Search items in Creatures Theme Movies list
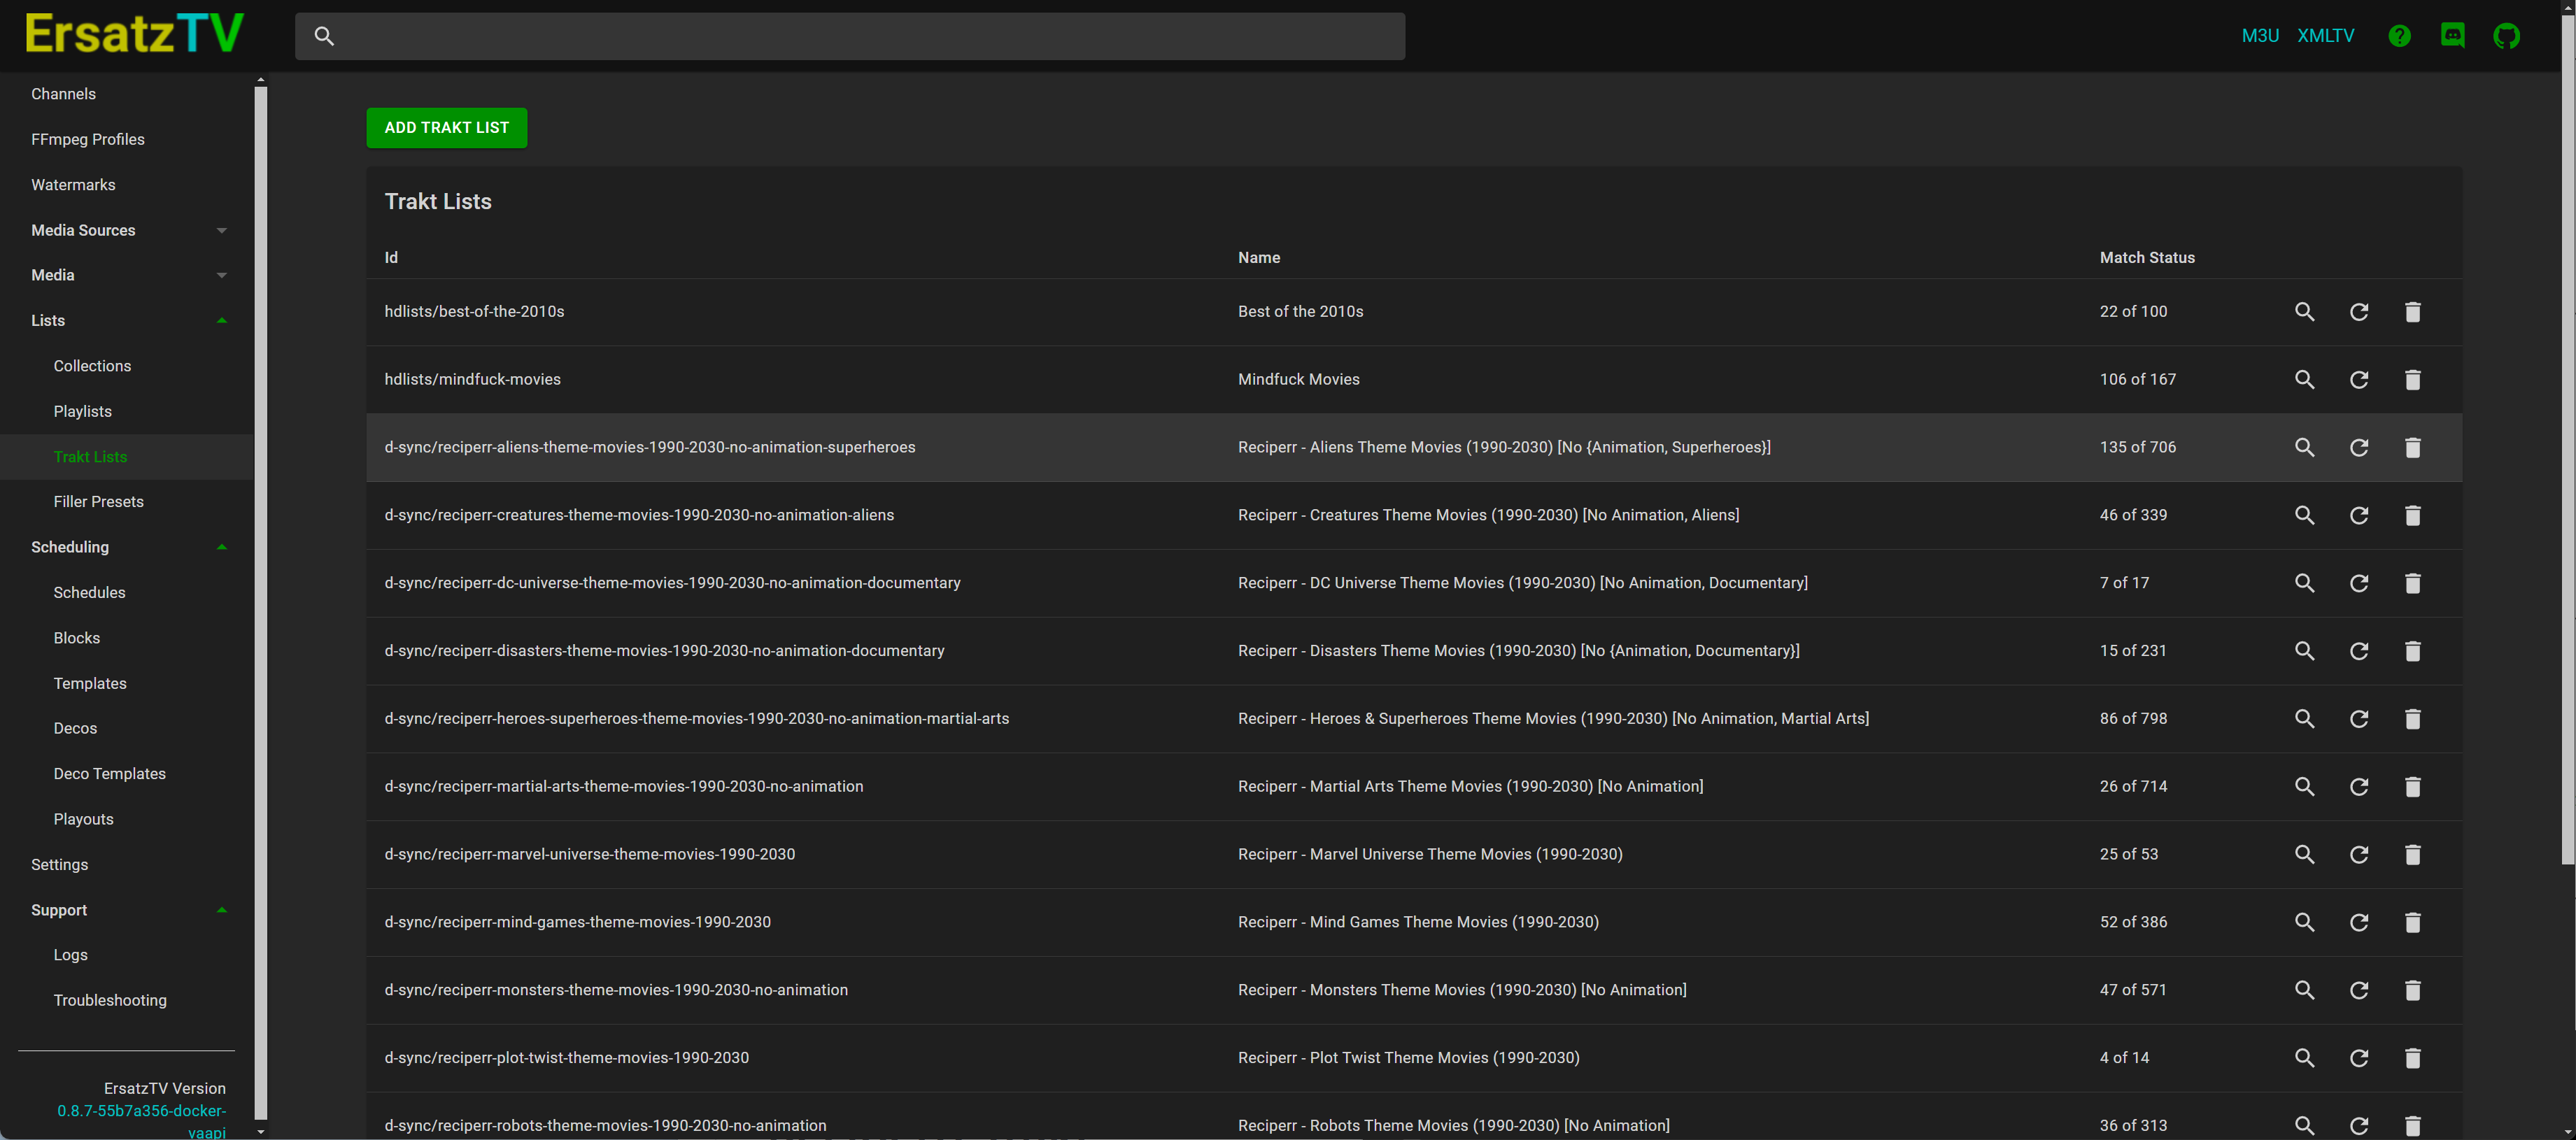2576x1140 pixels. [2304, 516]
